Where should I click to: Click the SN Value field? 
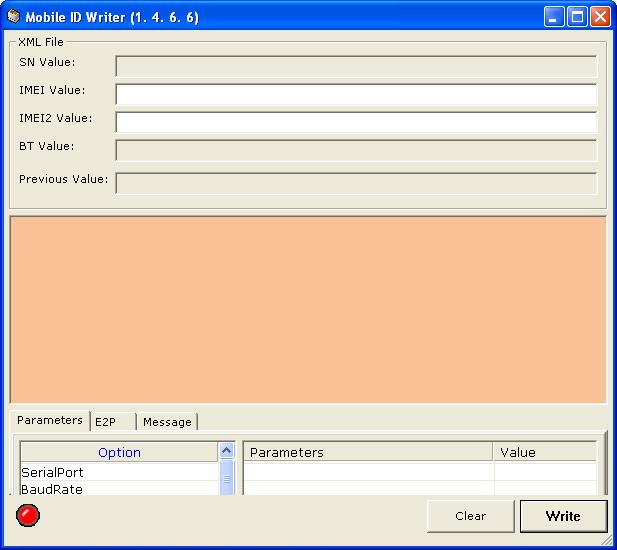pos(356,66)
